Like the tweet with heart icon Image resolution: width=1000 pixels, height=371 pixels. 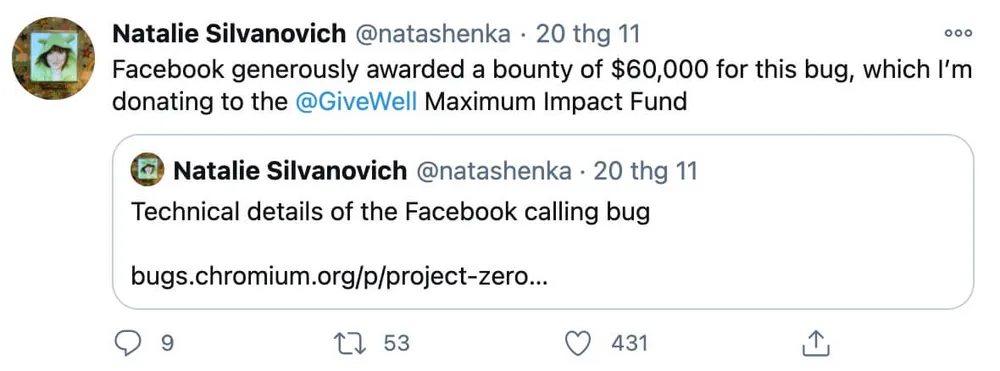tap(578, 344)
